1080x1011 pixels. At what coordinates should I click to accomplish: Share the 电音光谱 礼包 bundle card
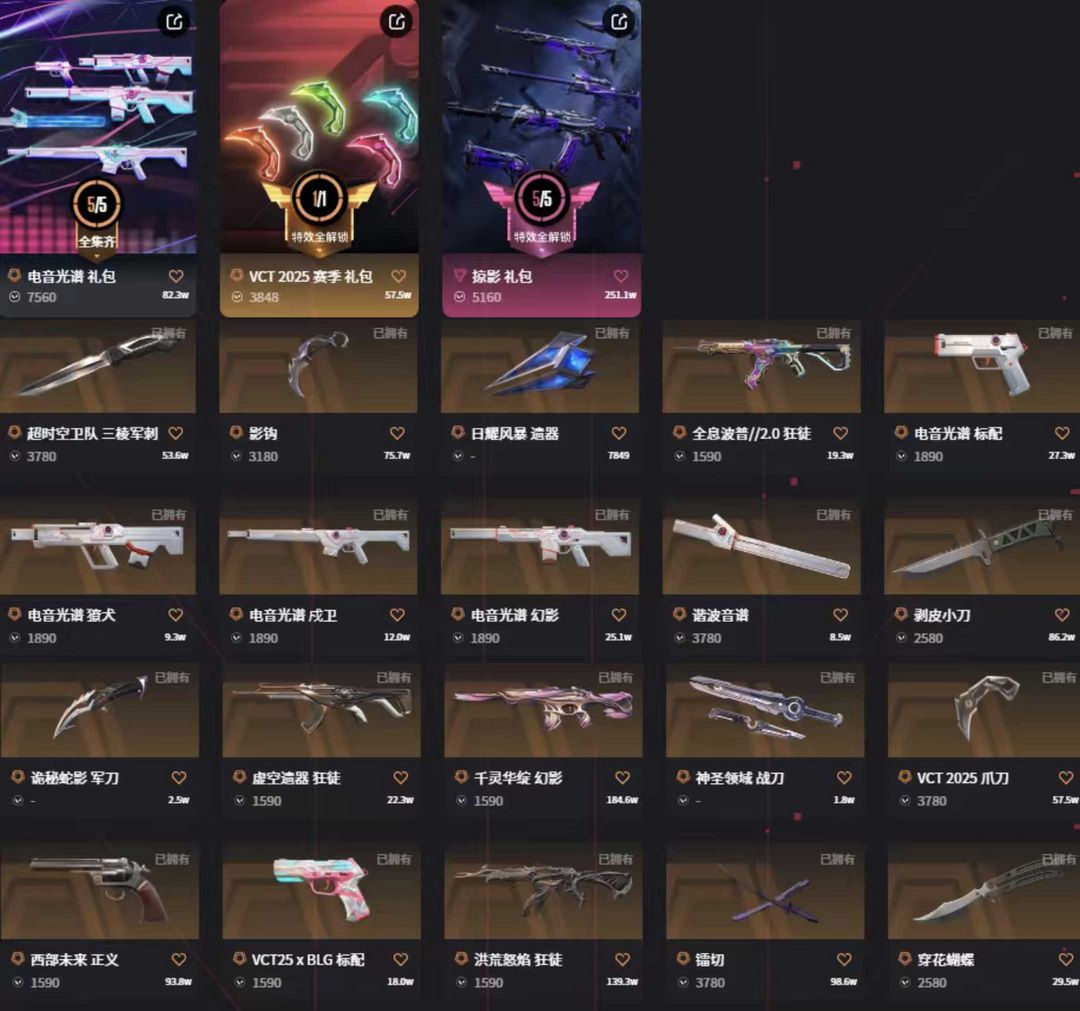point(174,21)
